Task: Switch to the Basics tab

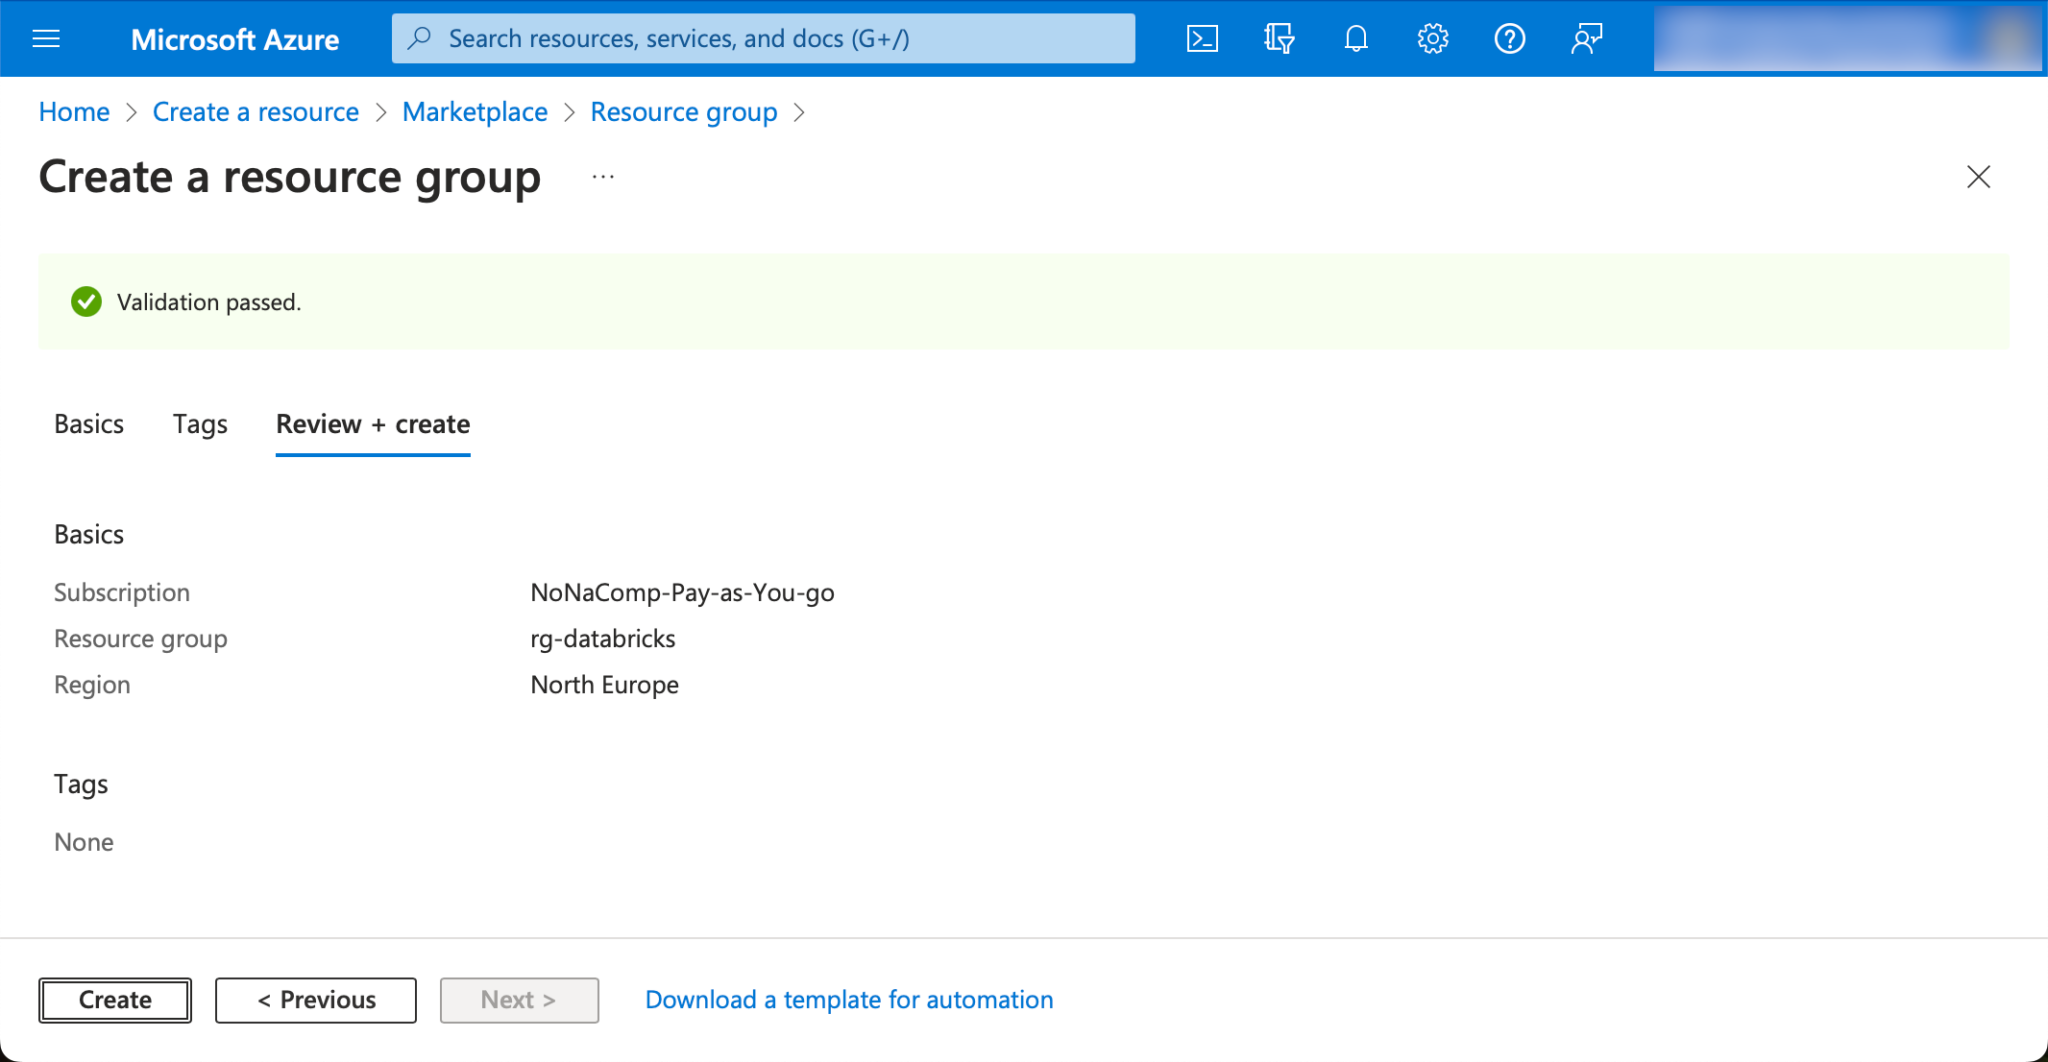Action: click(89, 424)
